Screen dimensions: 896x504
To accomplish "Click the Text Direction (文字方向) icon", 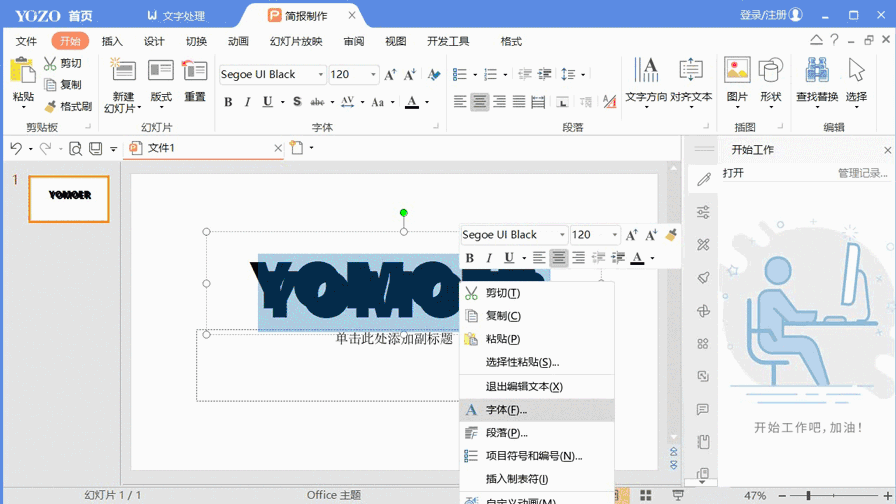I will tap(646, 71).
